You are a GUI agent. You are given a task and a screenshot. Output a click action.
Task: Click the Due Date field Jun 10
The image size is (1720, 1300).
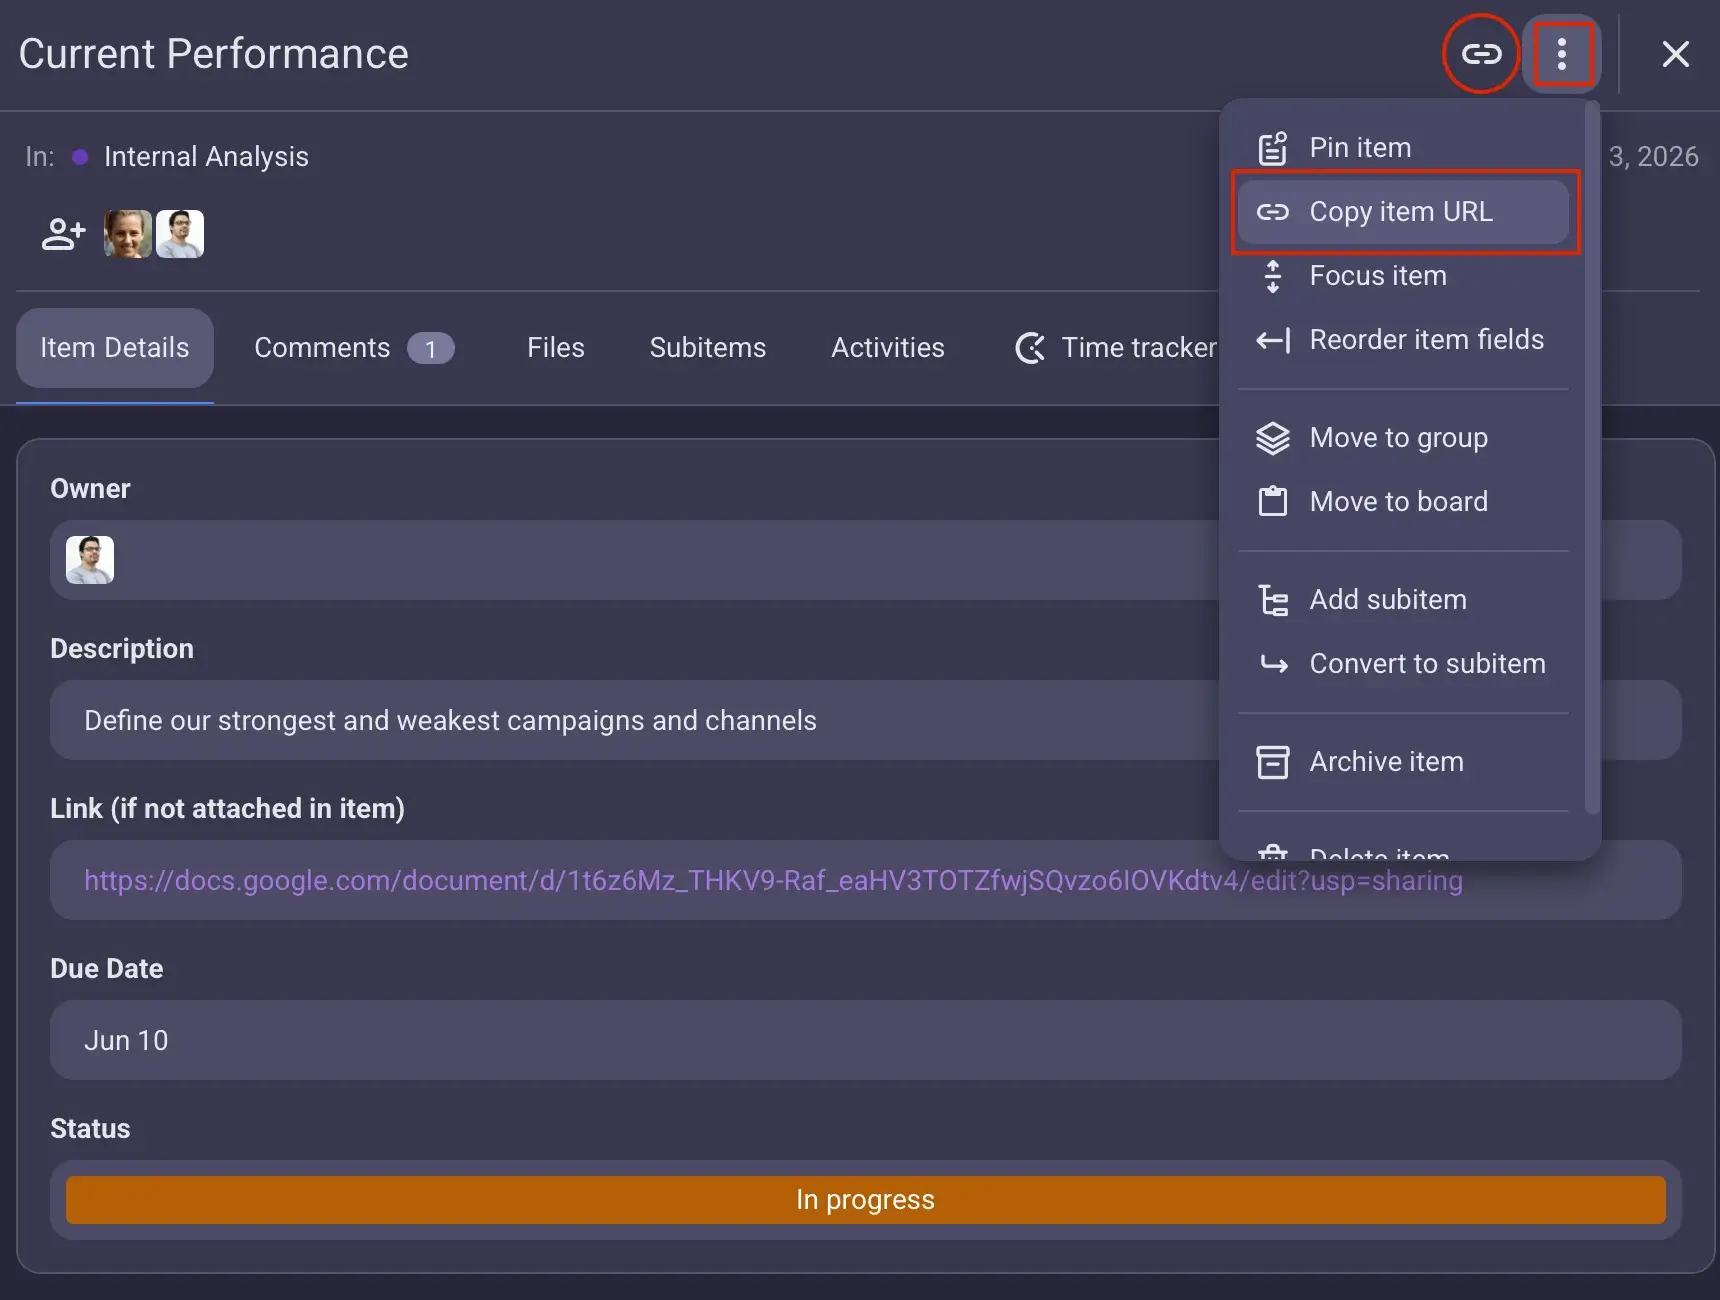click(x=866, y=1040)
